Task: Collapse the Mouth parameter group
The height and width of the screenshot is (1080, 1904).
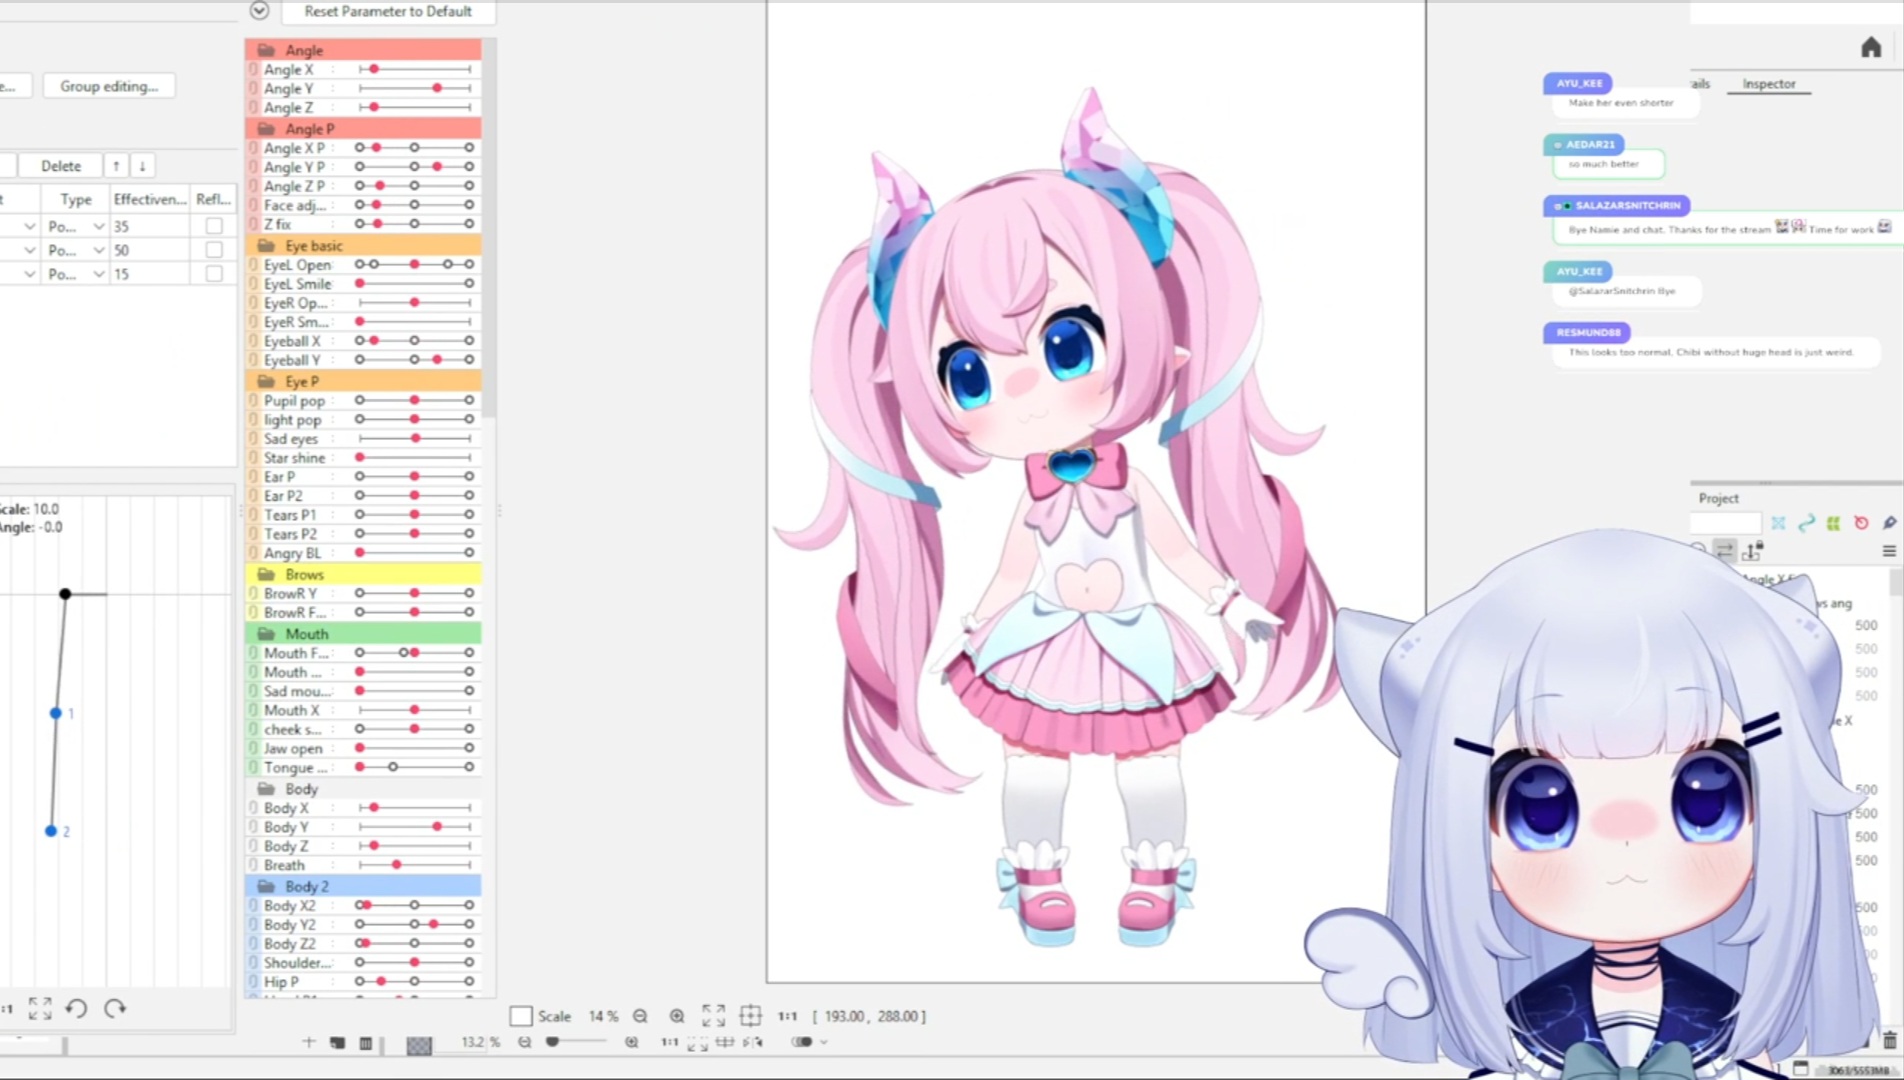Action: click(266, 634)
